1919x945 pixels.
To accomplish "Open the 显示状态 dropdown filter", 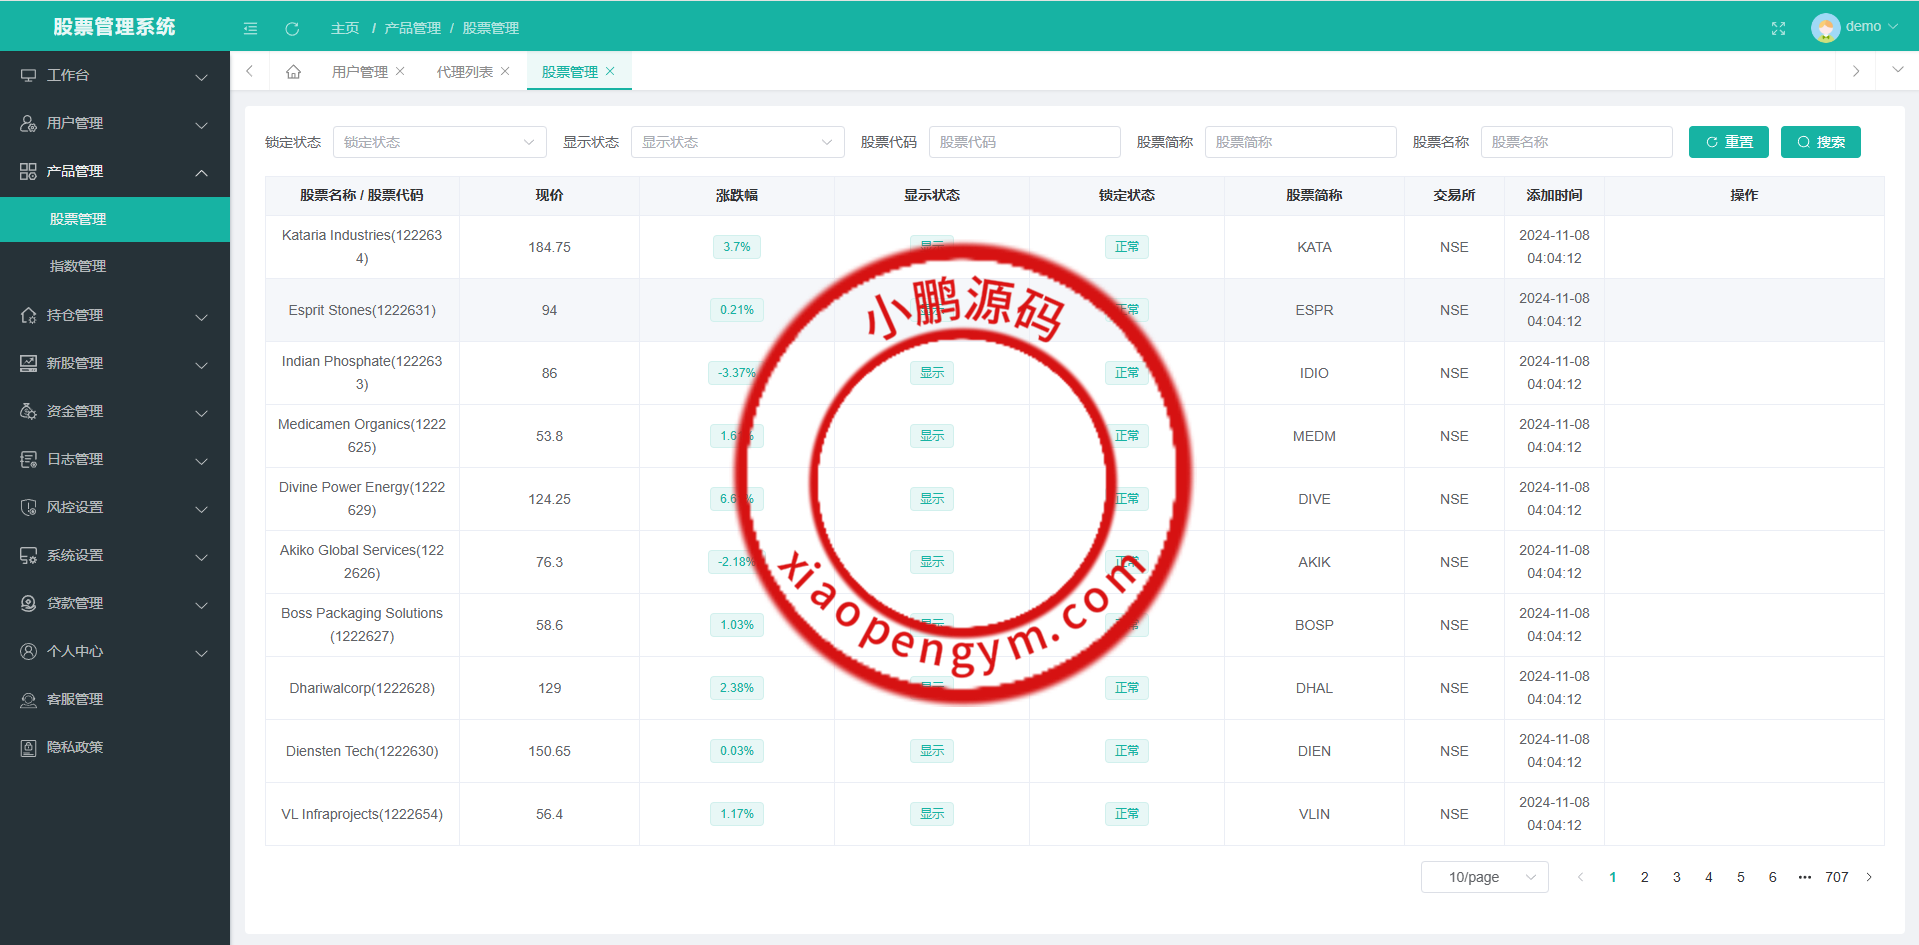I will [737, 142].
